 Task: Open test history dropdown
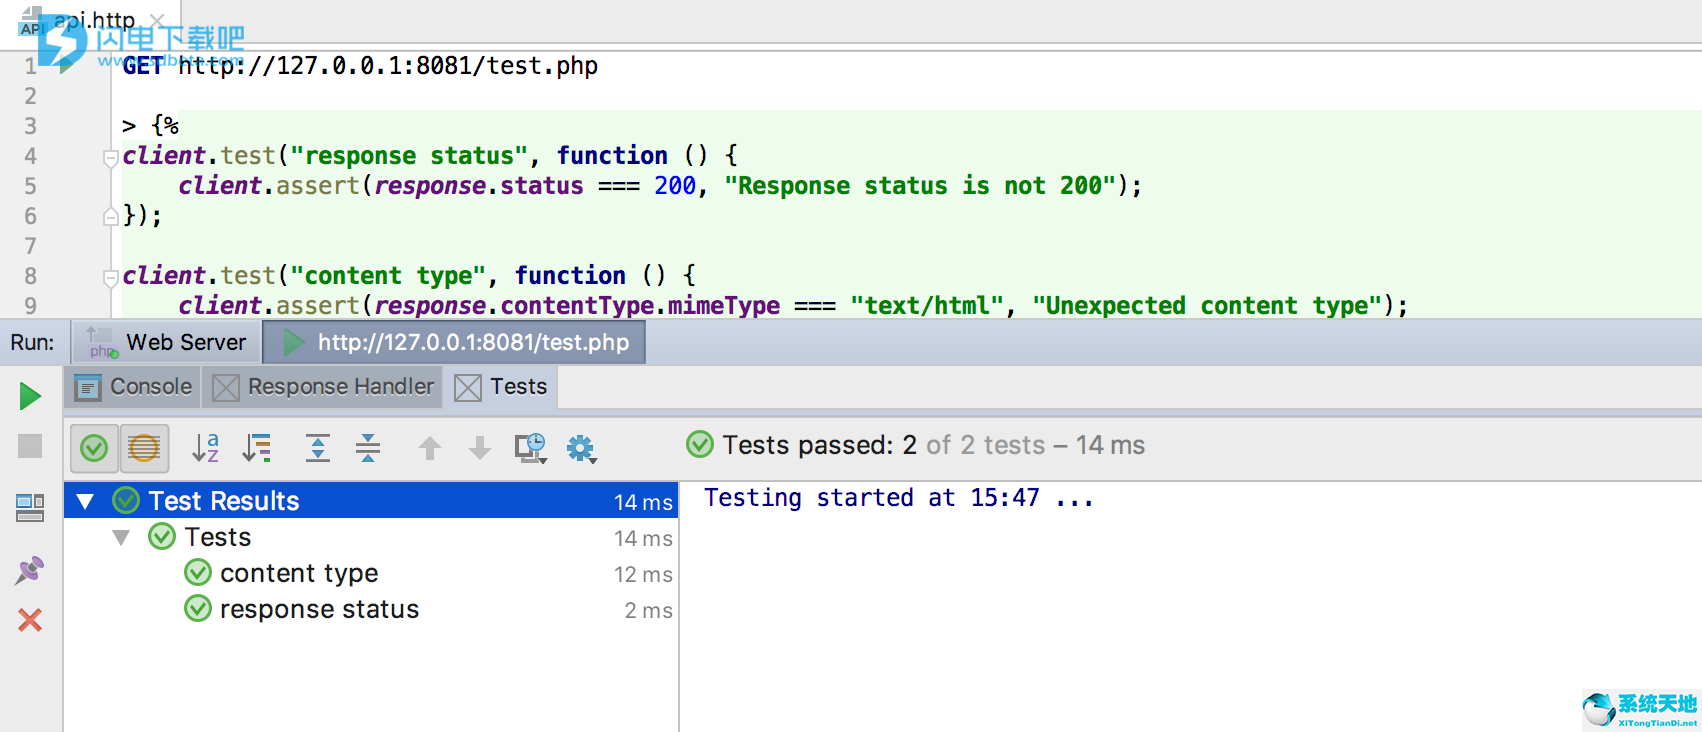click(531, 449)
